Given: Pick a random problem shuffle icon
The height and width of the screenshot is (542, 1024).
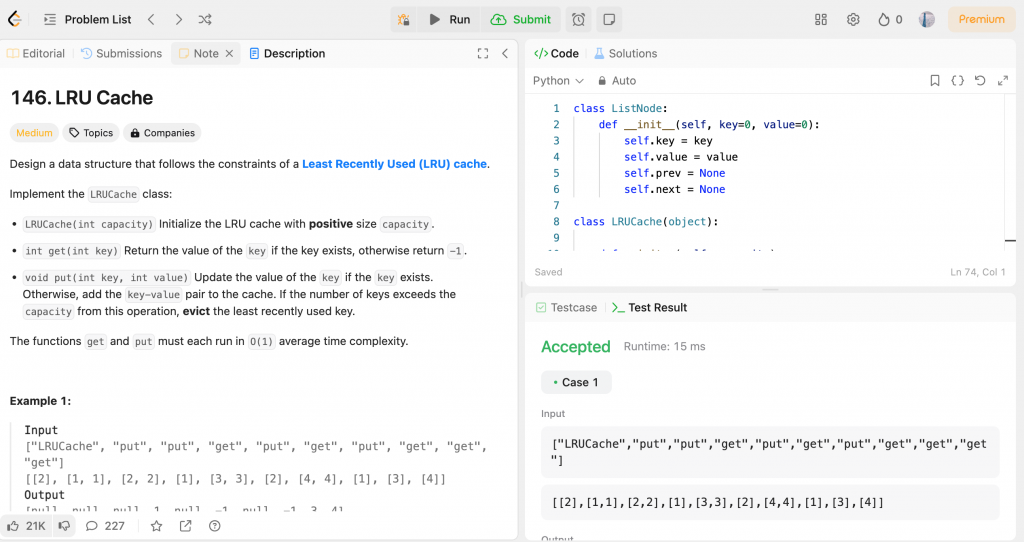Looking at the screenshot, I should click(205, 20).
